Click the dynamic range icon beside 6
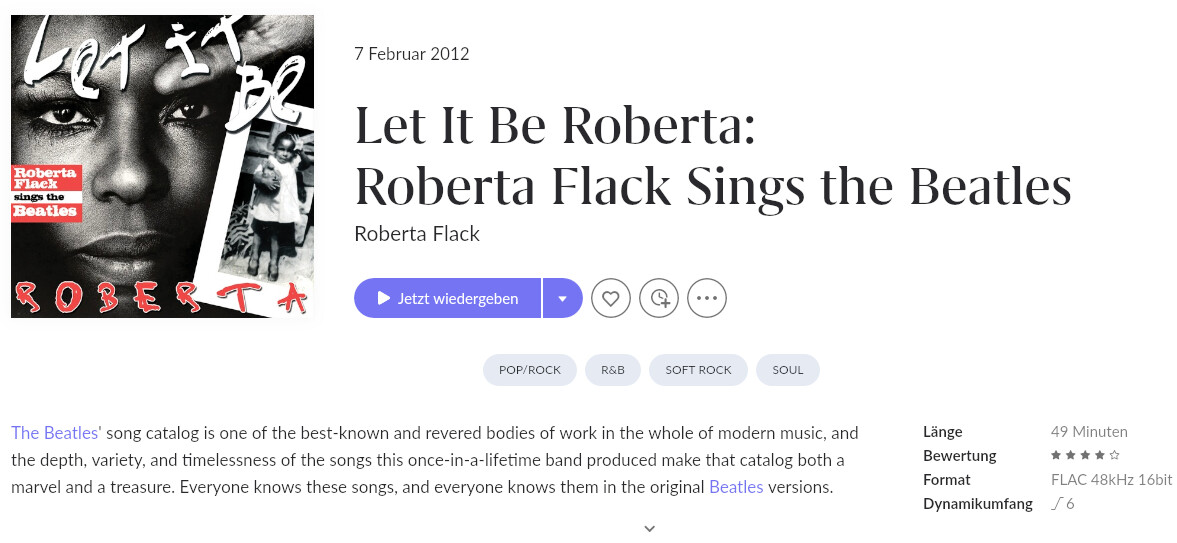The height and width of the screenshot is (543, 1177). (1057, 503)
